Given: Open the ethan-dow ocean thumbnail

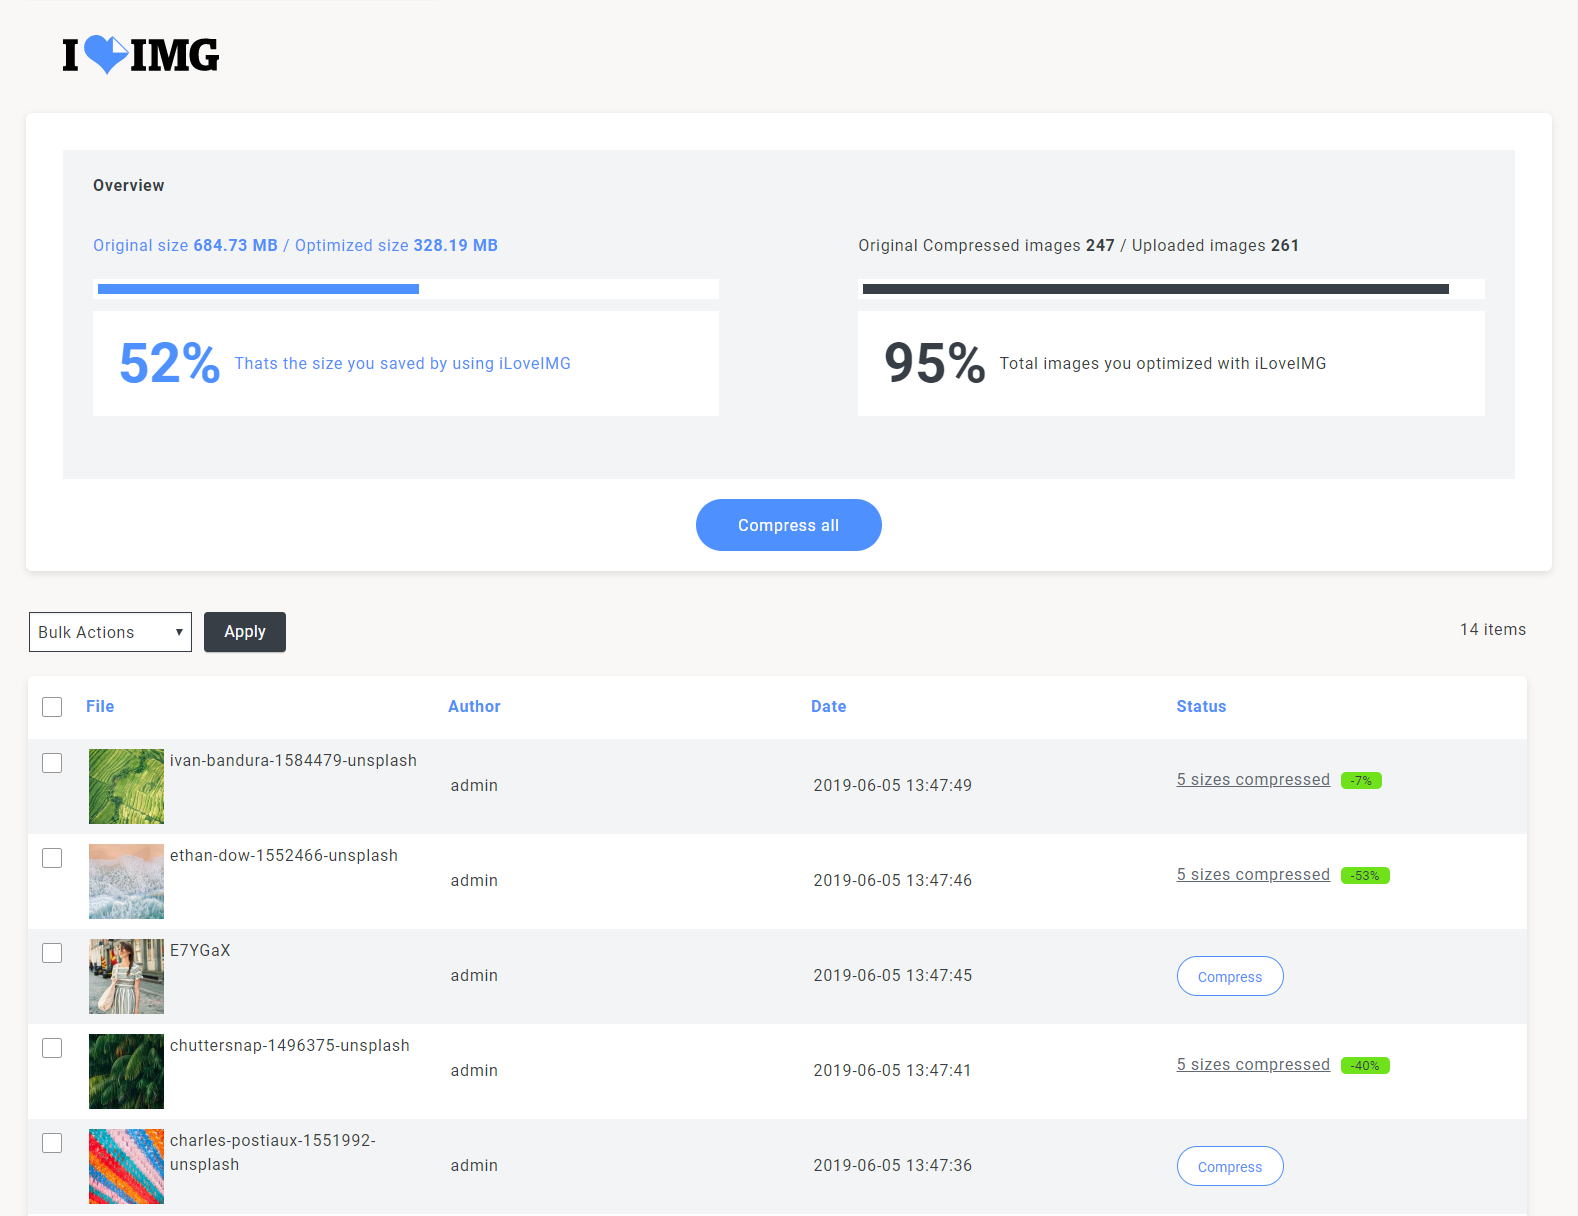Looking at the screenshot, I should click(x=126, y=881).
